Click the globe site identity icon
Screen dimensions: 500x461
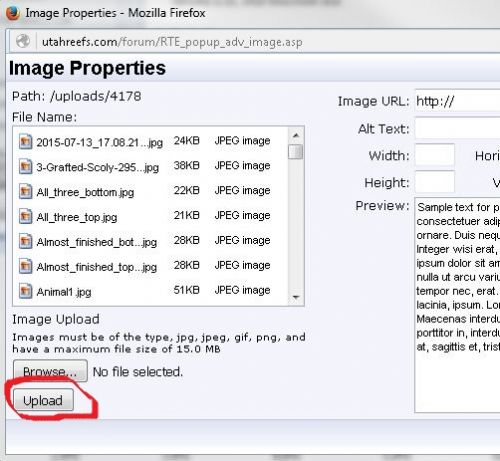point(23,41)
